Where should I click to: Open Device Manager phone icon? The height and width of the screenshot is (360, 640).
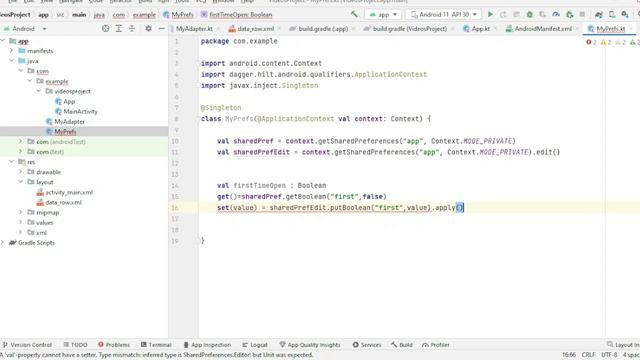click(612, 14)
